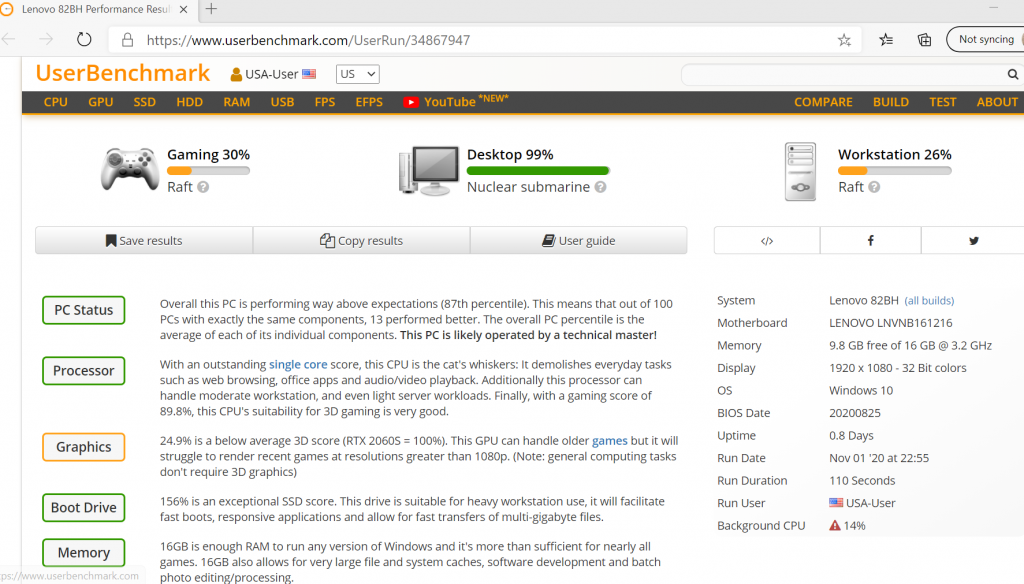Viewport: 1024px width, 584px height.
Task: Click the gaming controller icon
Action: pyautogui.click(x=130, y=169)
